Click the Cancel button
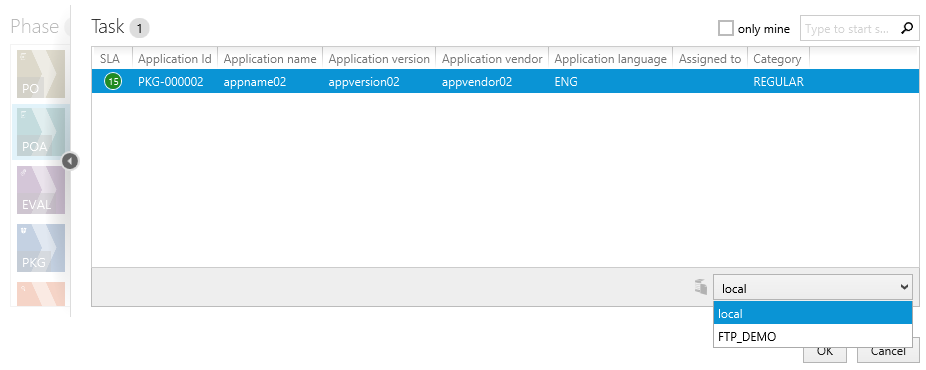The image size is (926, 370). coord(889,351)
